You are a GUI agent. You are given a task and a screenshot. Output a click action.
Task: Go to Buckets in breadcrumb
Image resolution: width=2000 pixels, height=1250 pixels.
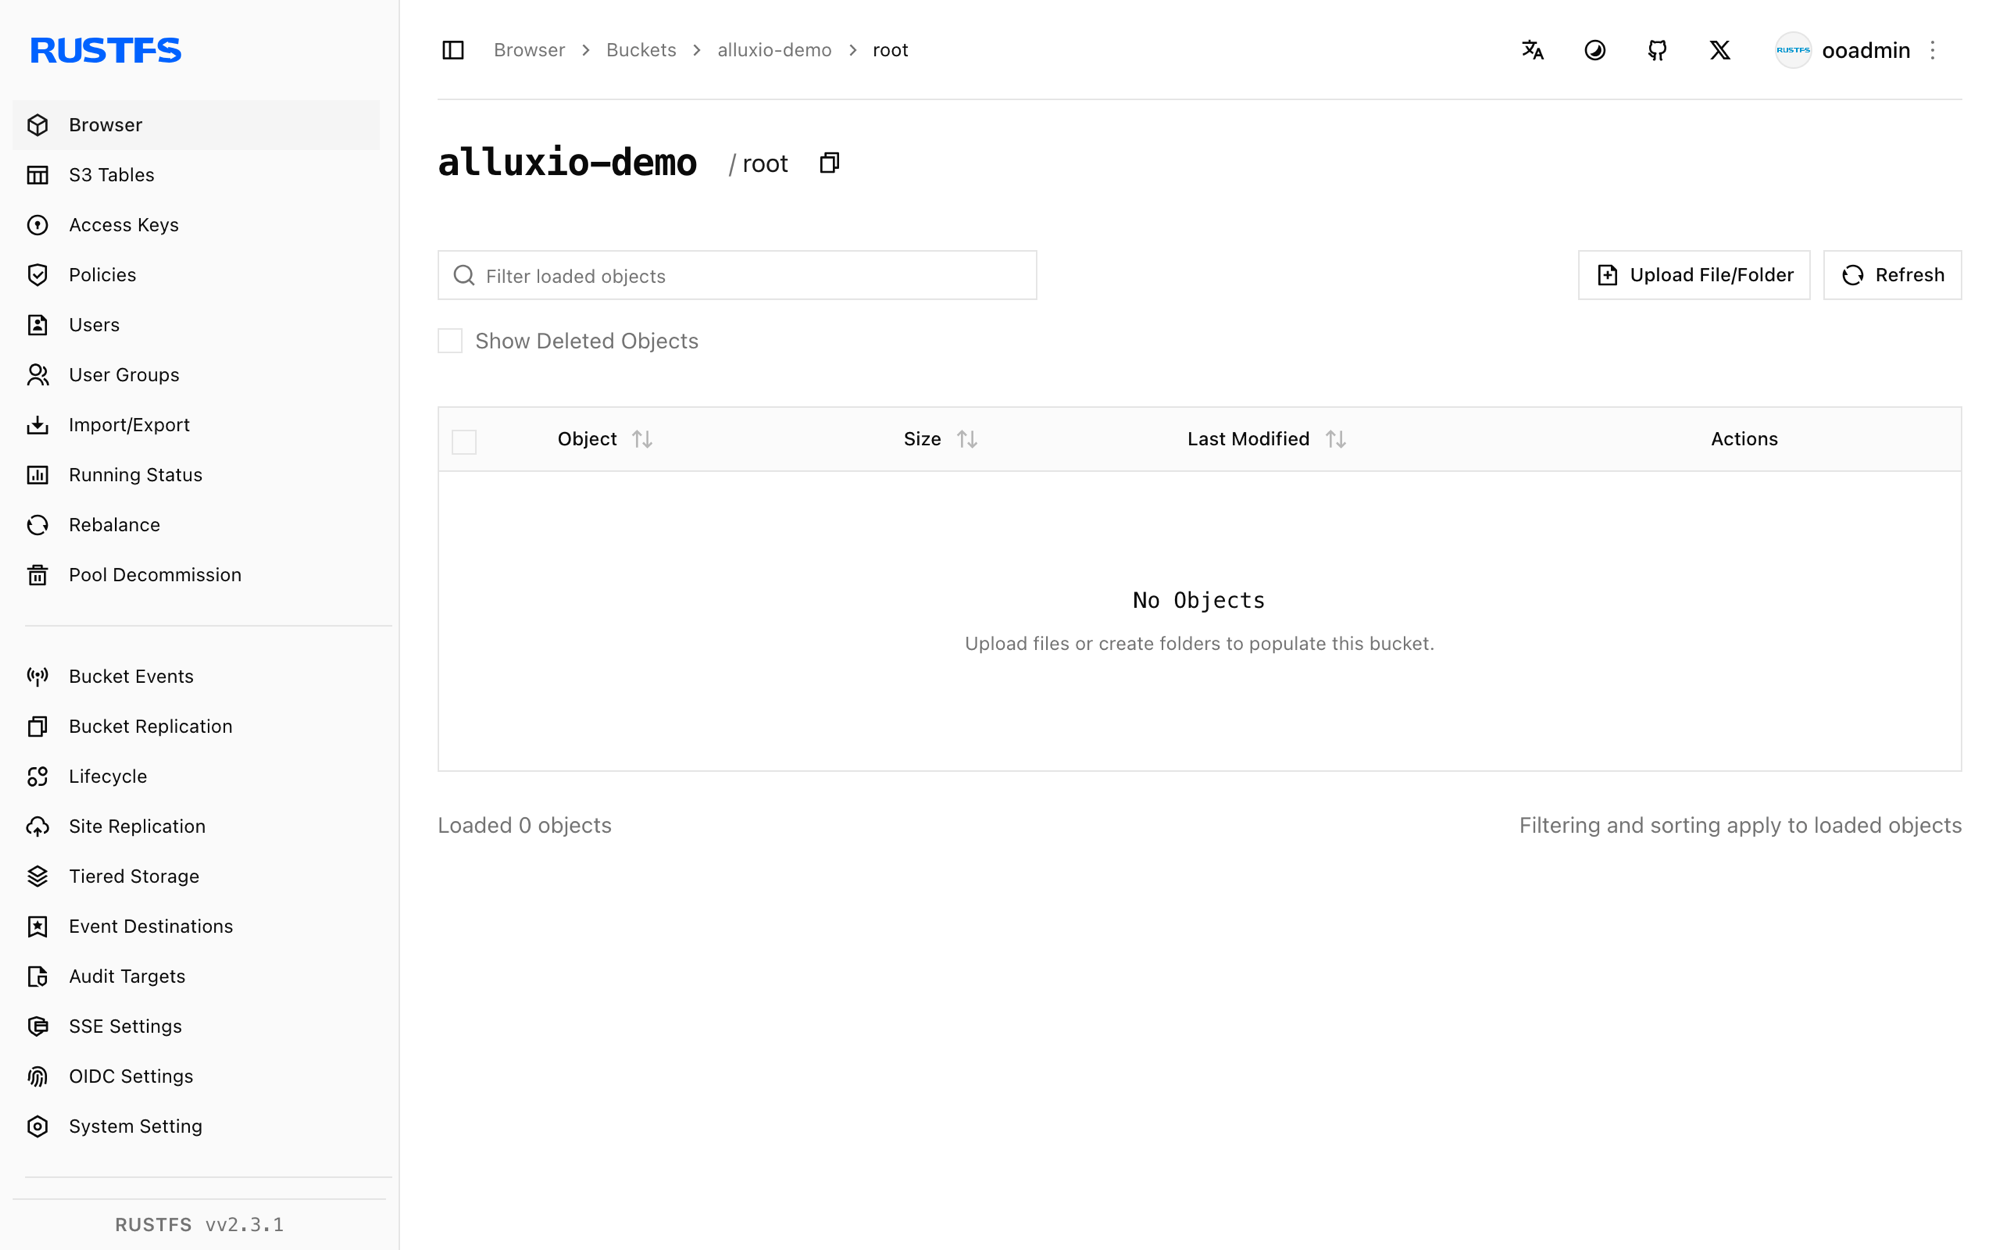pos(641,50)
